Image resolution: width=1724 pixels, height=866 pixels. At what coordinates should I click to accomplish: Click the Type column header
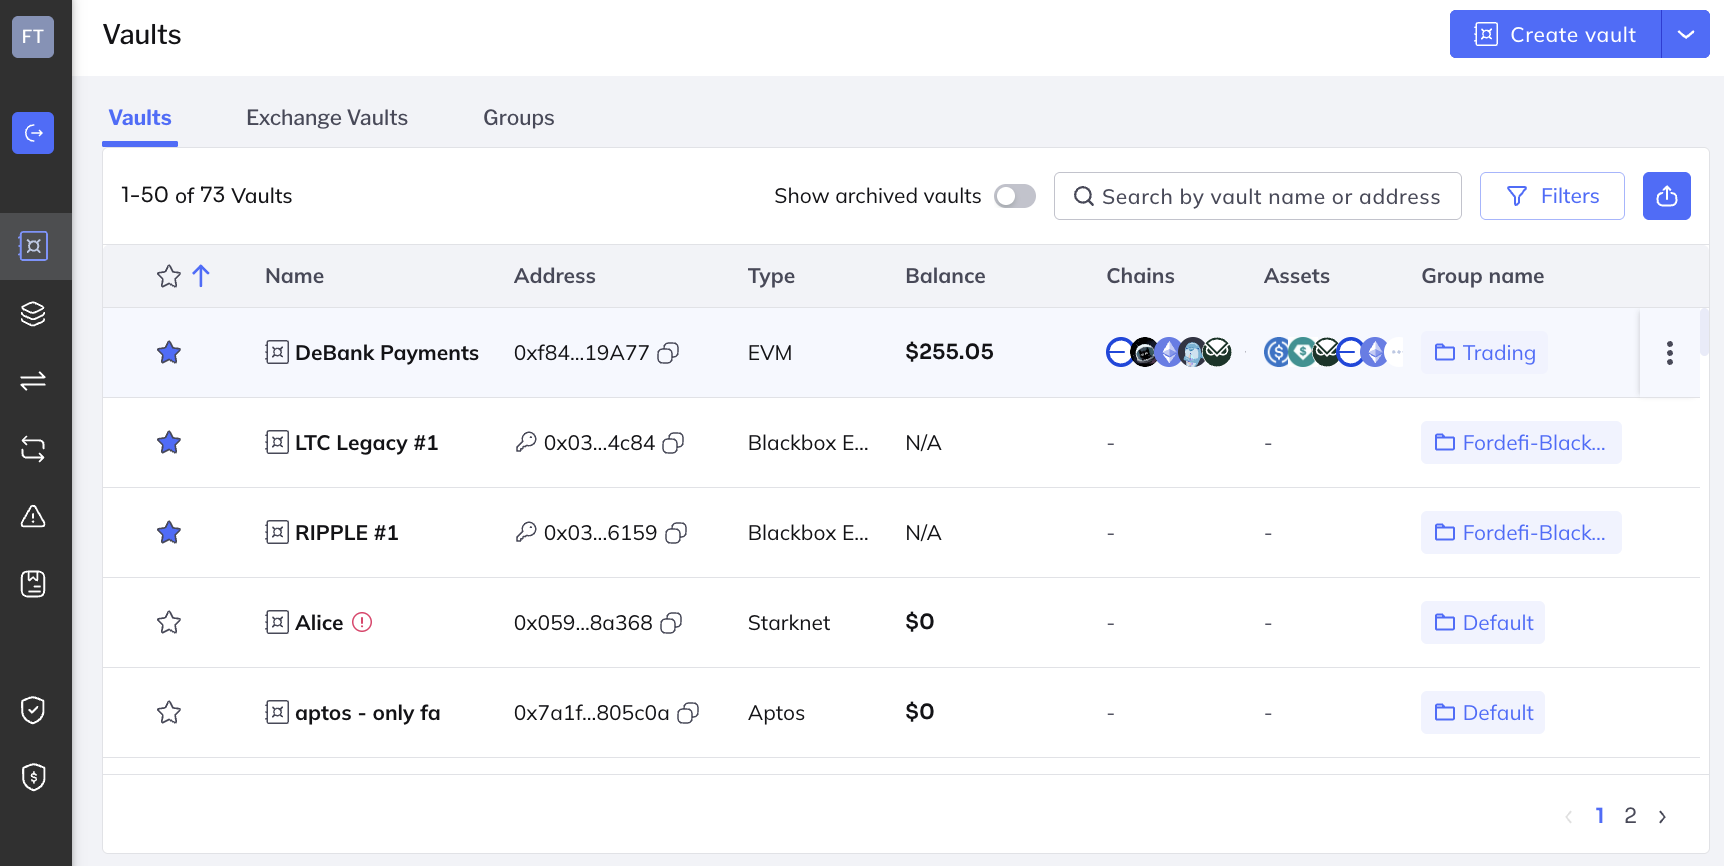point(771,276)
